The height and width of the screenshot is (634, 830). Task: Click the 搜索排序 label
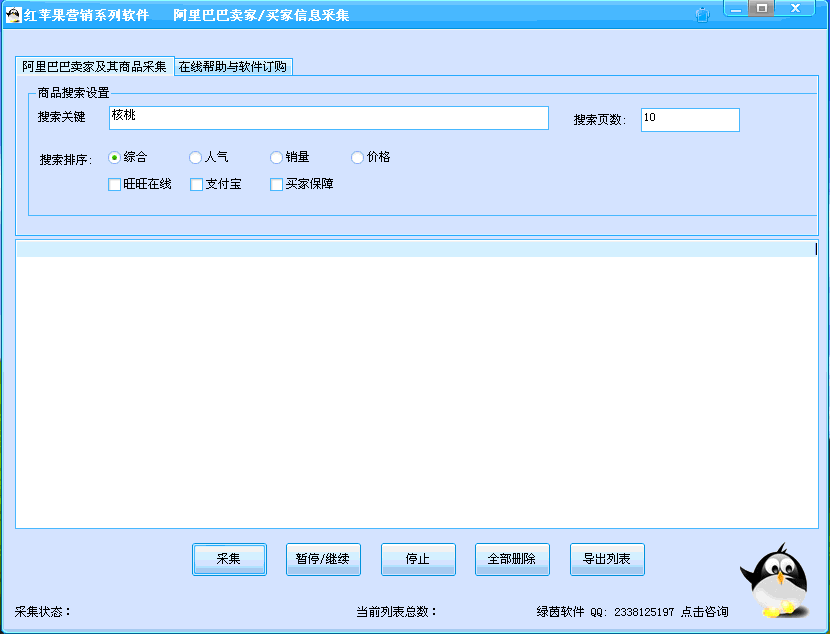tap(66, 160)
